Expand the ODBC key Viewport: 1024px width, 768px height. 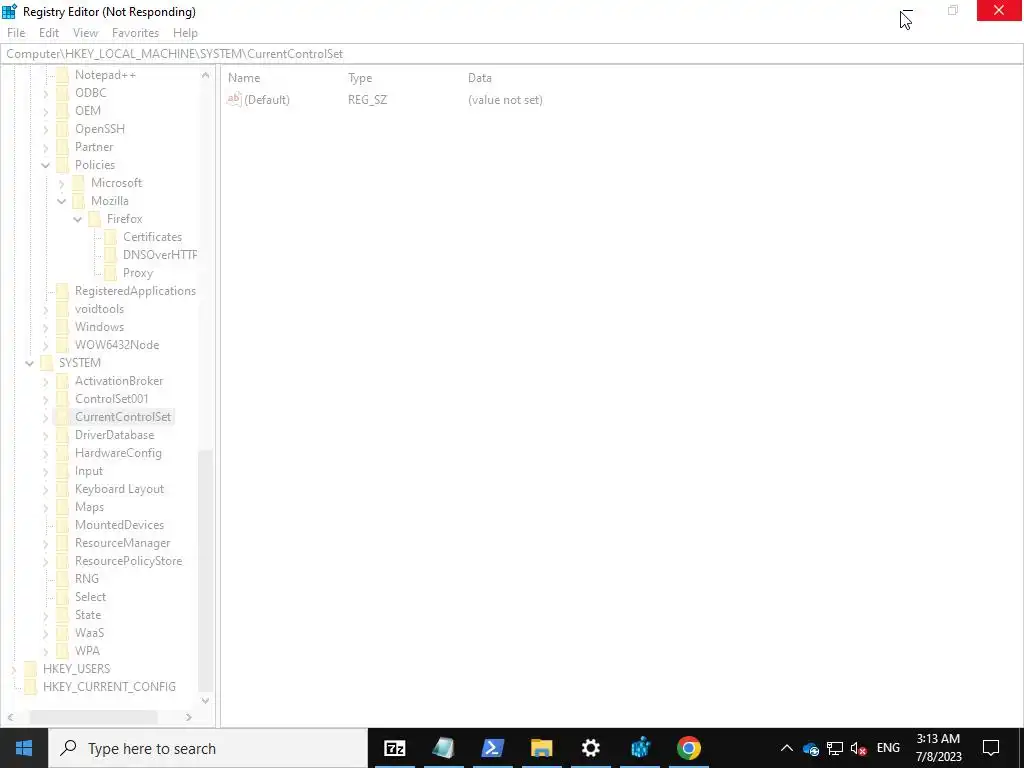point(46,93)
